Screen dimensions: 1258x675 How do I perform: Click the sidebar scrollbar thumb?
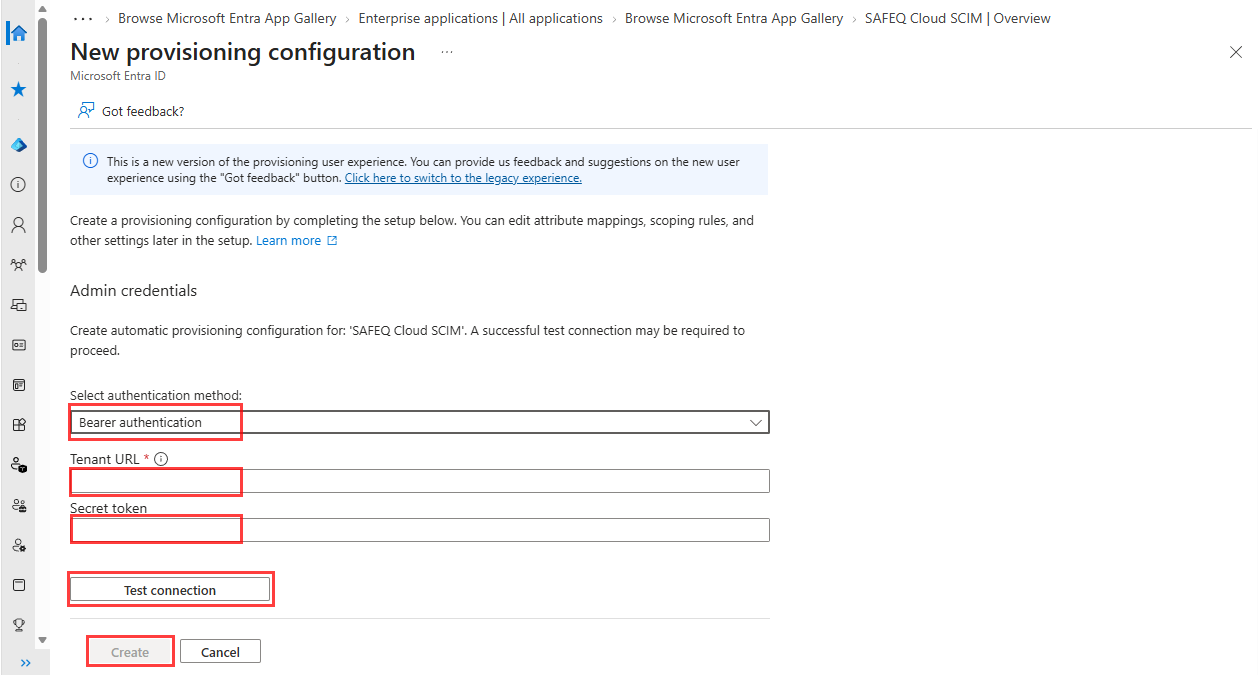pyautogui.click(x=42, y=145)
